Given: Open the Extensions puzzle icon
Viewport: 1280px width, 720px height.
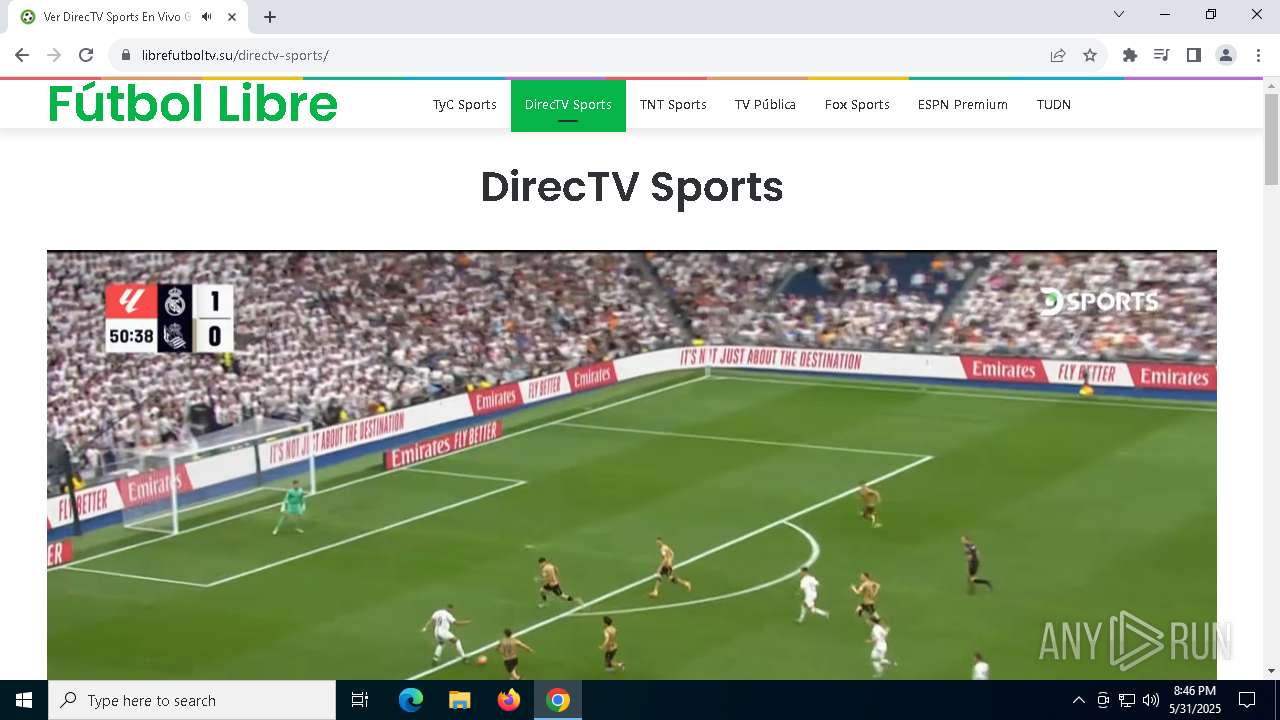Looking at the screenshot, I should [1130, 55].
